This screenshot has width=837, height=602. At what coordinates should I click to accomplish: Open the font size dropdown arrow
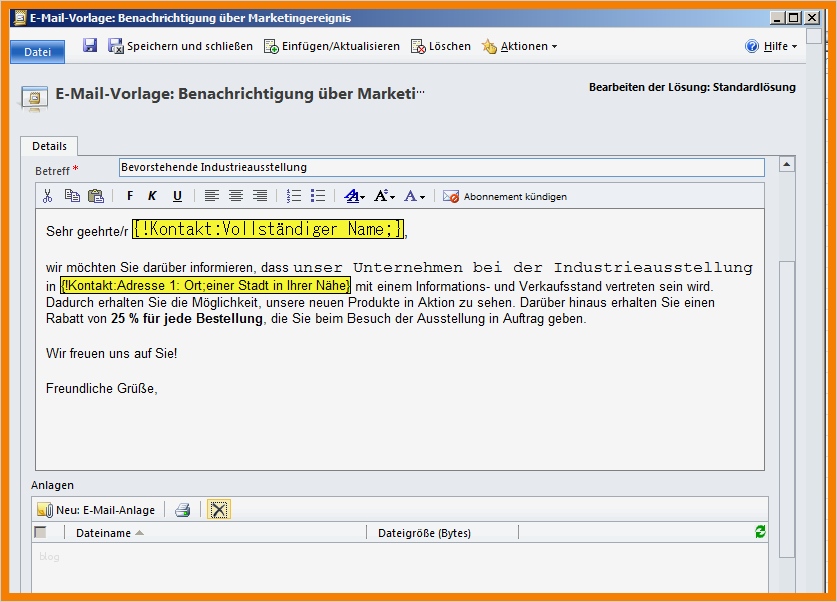391,195
